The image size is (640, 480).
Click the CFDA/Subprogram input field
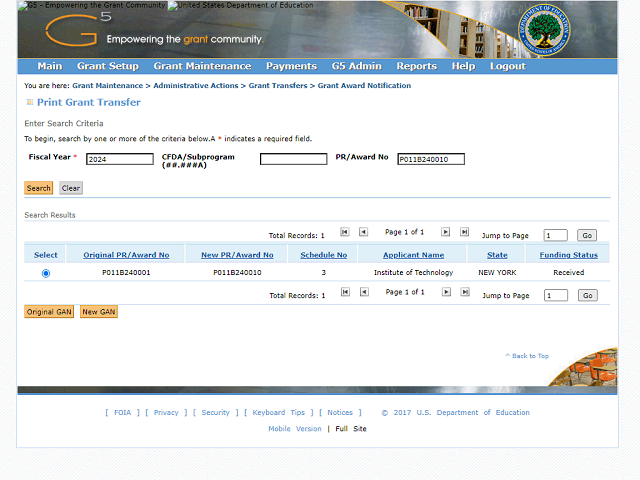(x=293, y=159)
